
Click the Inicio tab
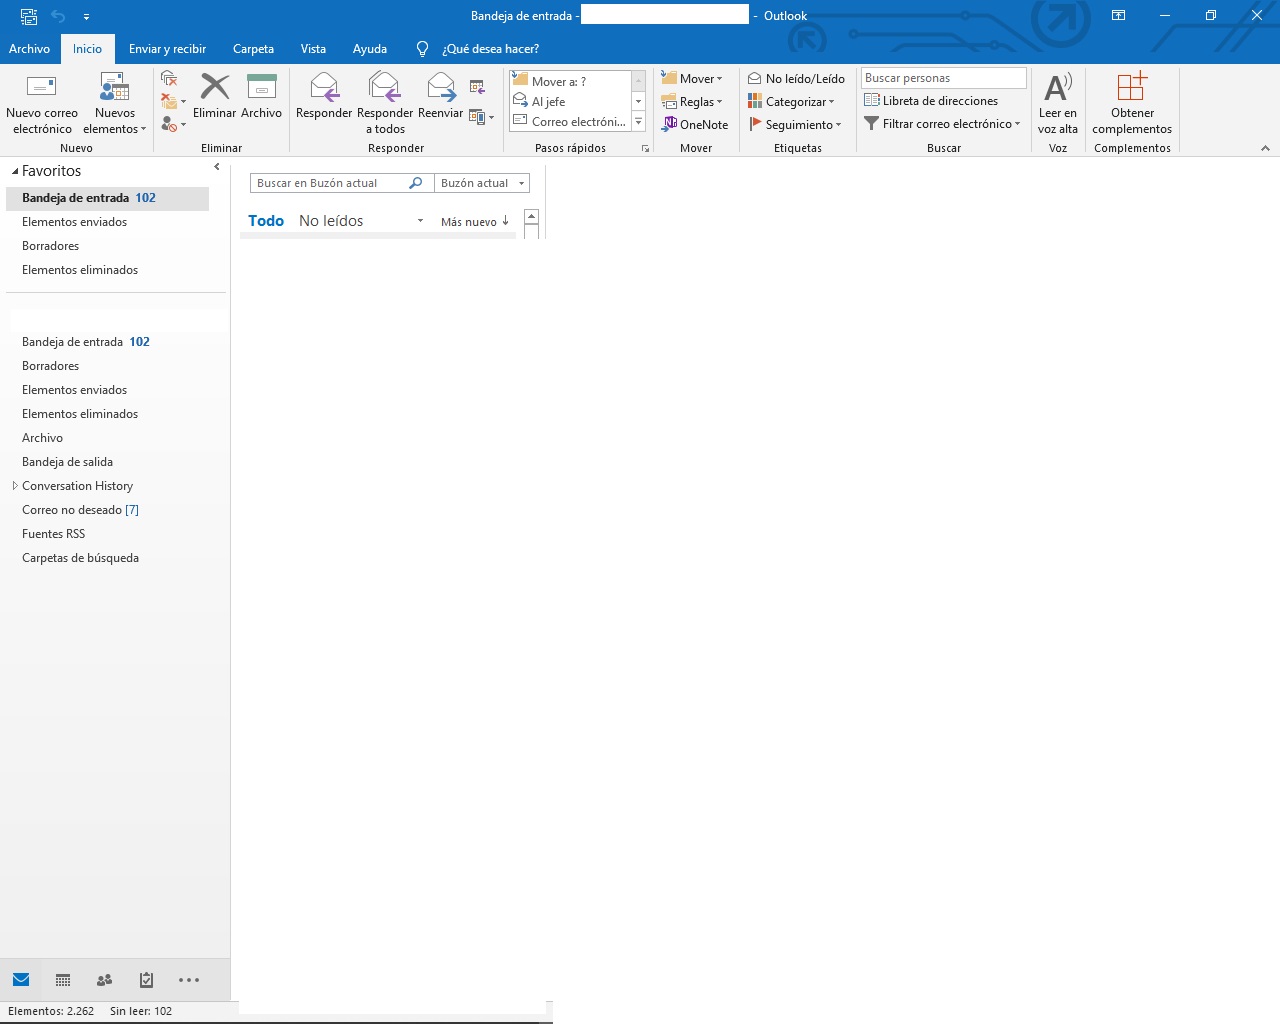click(x=87, y=48)
